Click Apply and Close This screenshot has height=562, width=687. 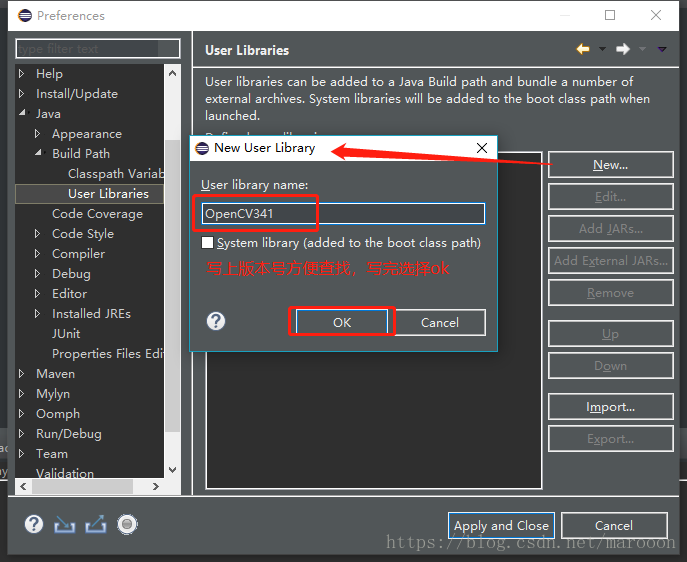(501, 525)
